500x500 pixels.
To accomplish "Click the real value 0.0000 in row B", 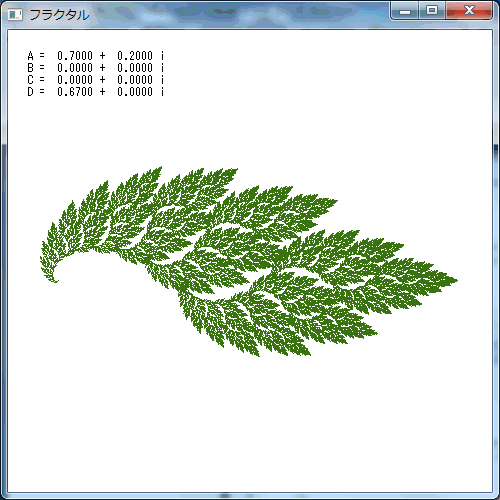I will (75, 68).
